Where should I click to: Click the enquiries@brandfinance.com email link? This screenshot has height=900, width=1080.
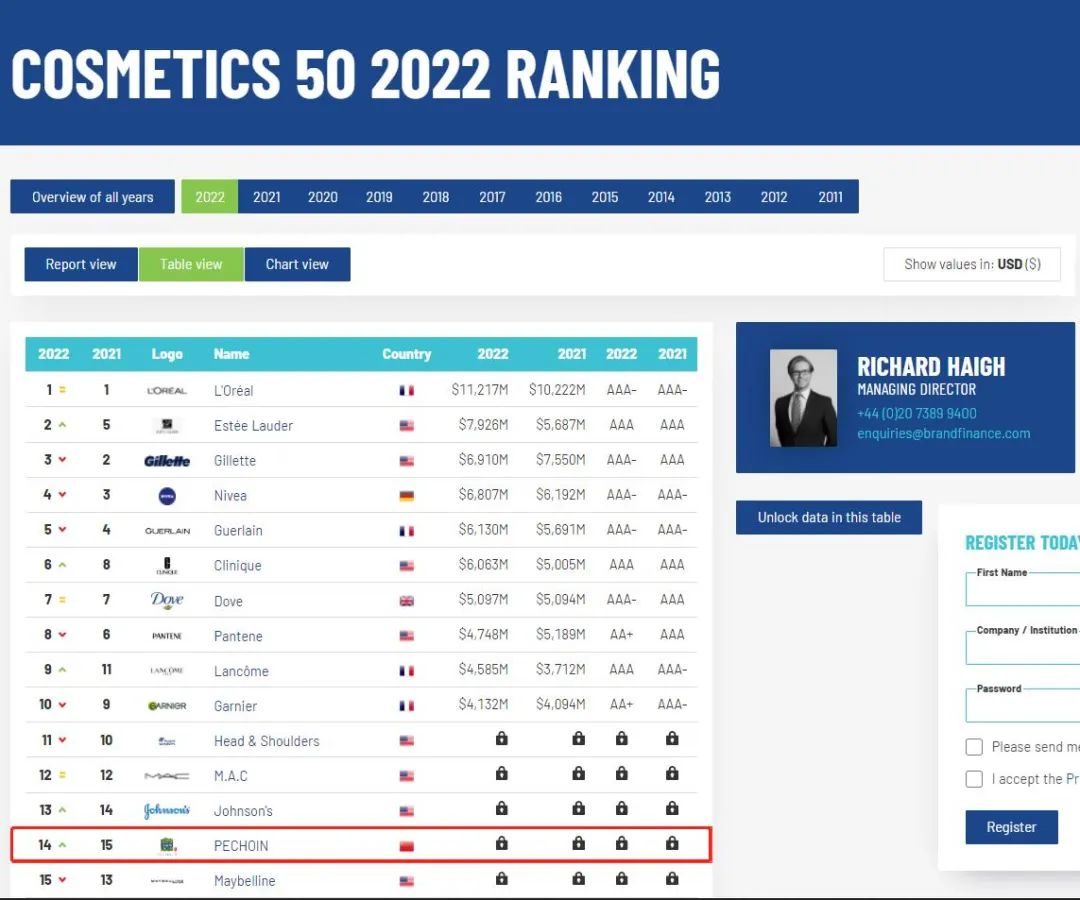[x=943, y=433]
